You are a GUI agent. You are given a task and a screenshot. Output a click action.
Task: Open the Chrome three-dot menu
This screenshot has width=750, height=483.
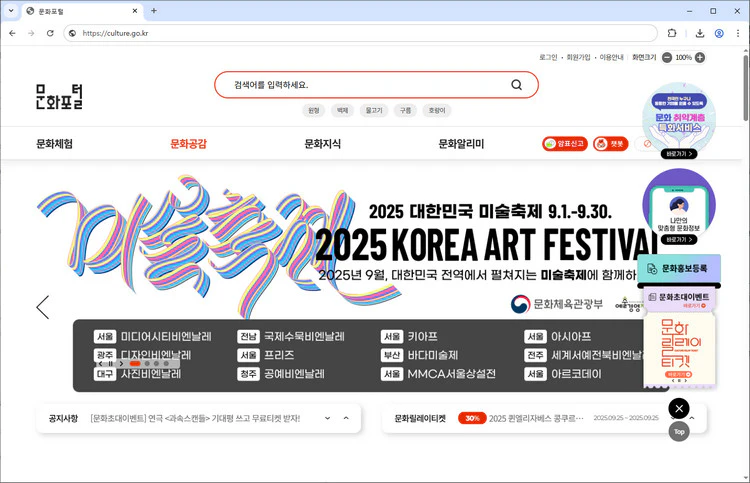tap(738, 33)
